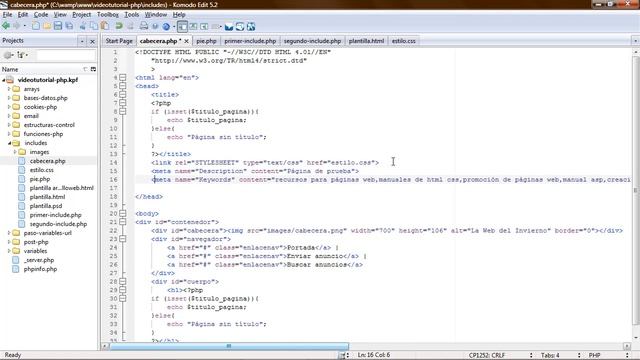
Task: Click the last blue toolbar icon
Action: coord(251,27)
